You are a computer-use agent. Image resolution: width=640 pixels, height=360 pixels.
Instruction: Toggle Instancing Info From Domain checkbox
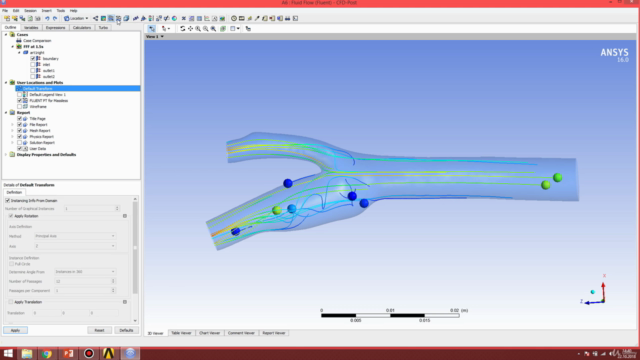tap(7, 200)
